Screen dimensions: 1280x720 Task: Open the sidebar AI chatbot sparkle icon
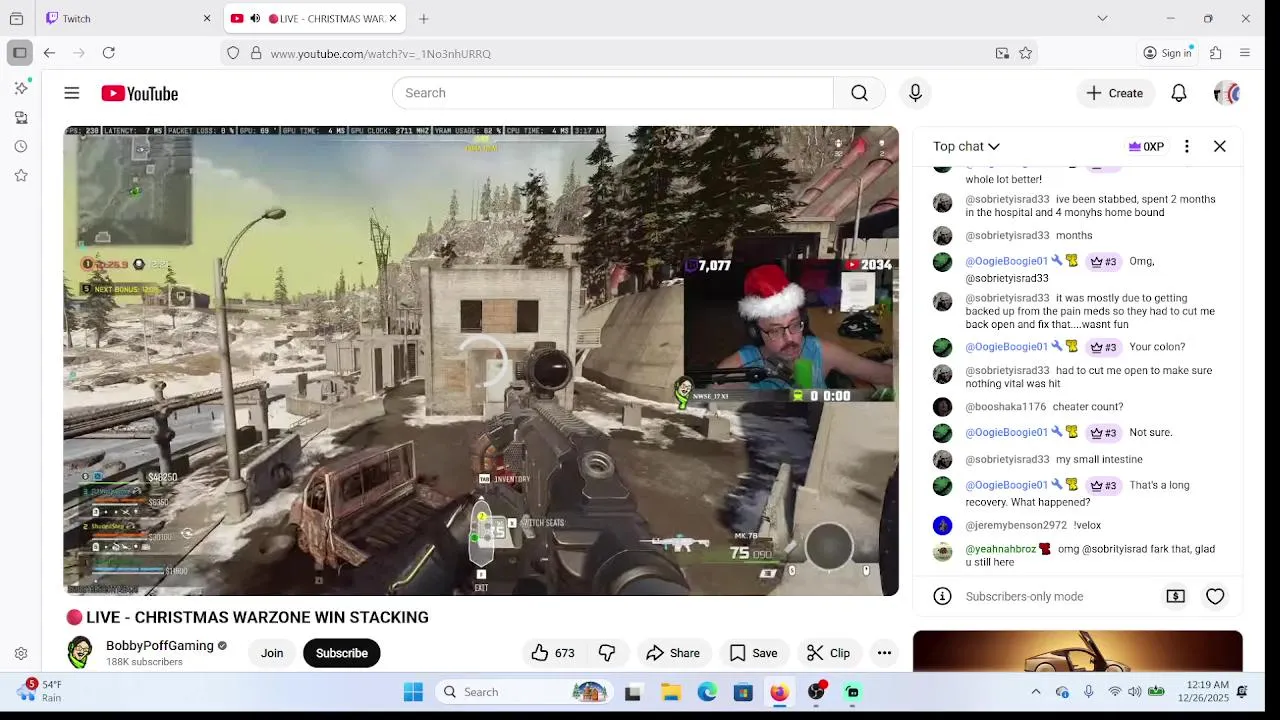click(21, 88)
